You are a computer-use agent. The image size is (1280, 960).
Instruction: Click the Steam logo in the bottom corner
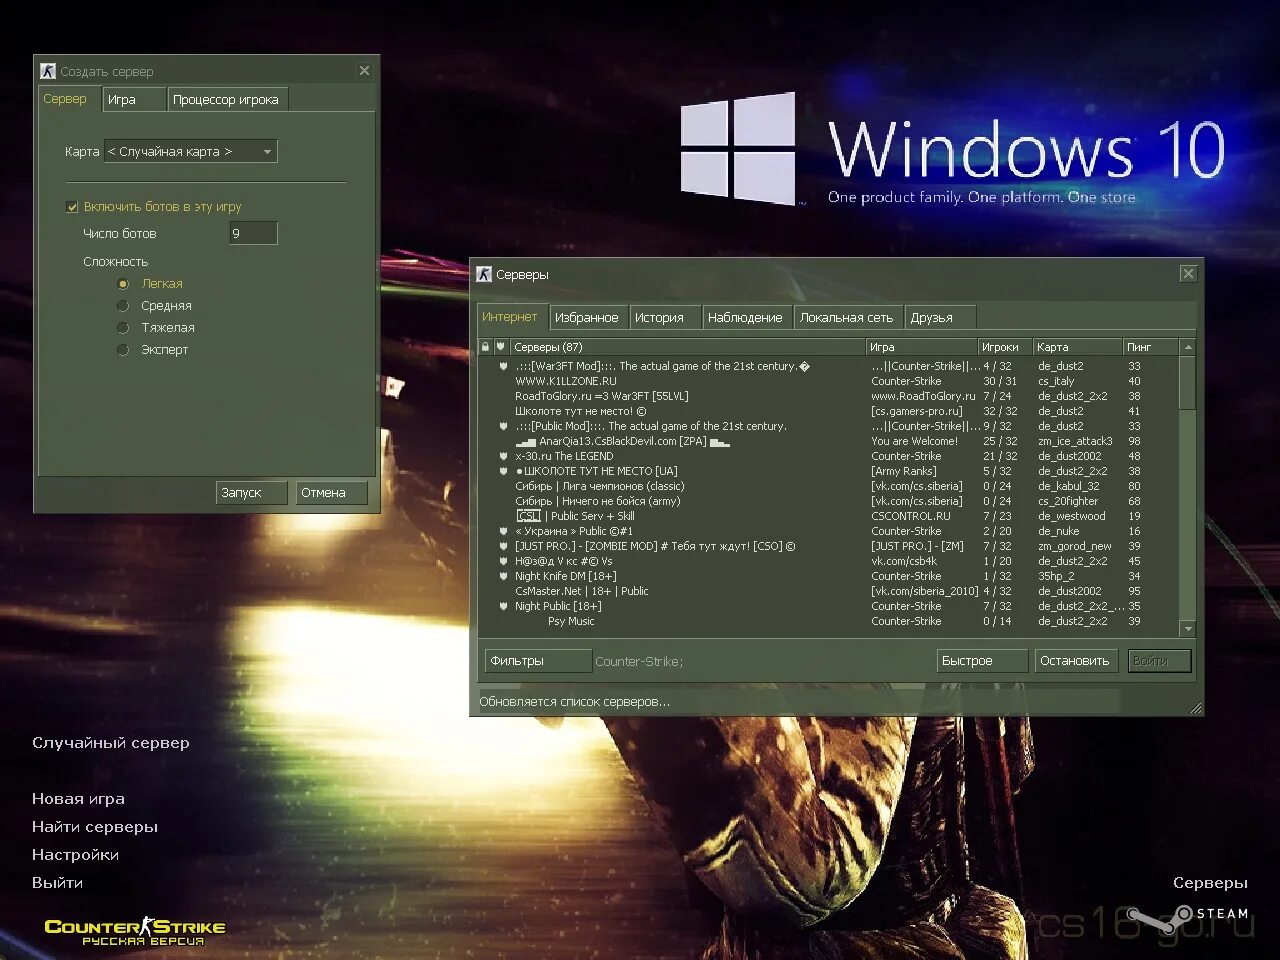click(1186, 916)
